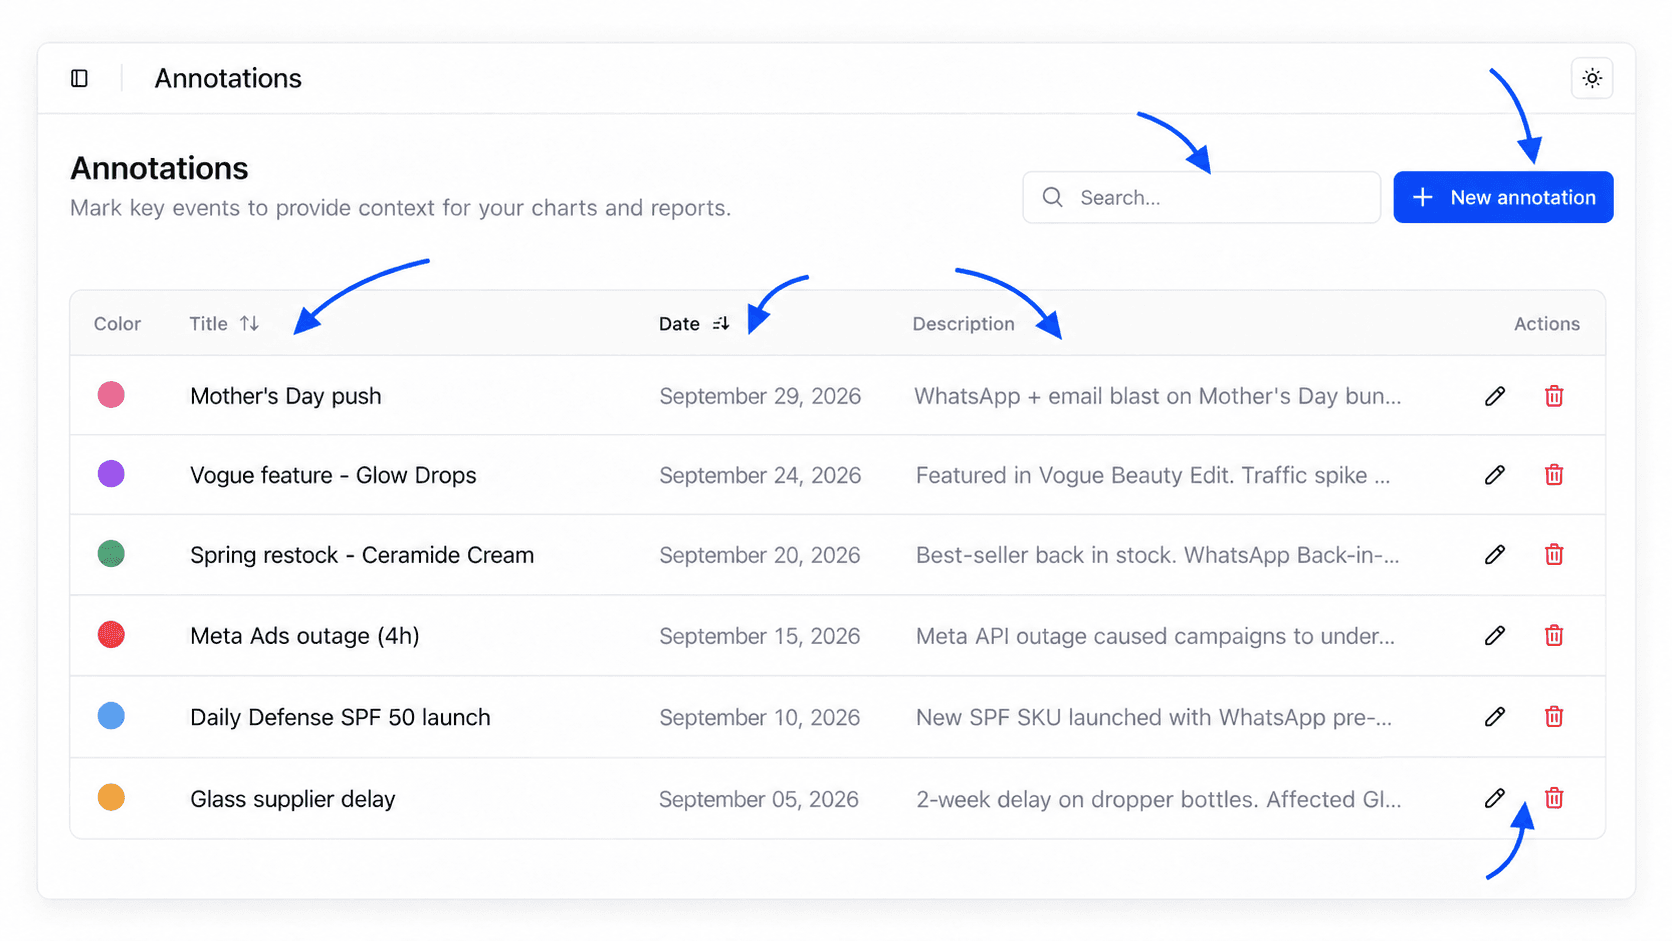Screen dimensions: 1672x941
Task: Delete the Glass supplier delay annotation
Action: coord(1554,798)
